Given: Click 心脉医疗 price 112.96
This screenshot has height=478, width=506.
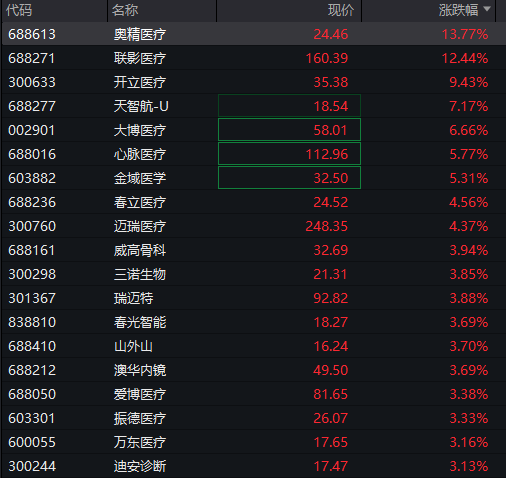Looking at the screenshot, I should point(327,154).
